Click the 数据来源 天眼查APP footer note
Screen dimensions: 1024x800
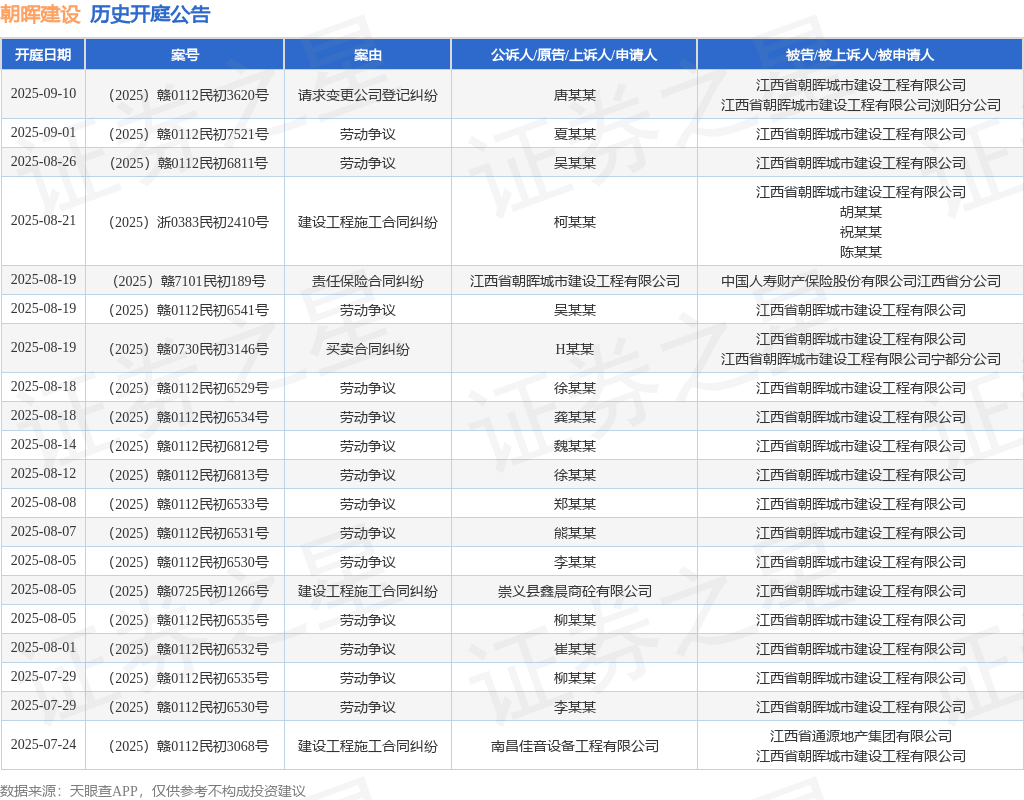[x=153, y=791]
